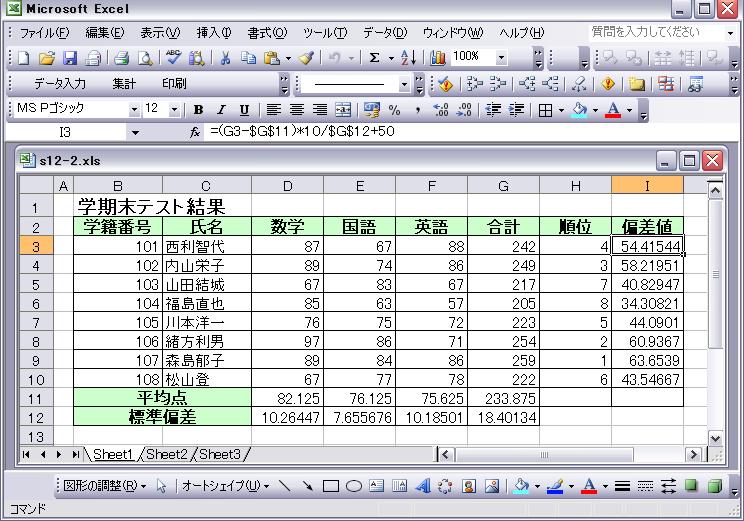This screenshot has width=744, height=521.
Task: Apply red font color on formatting toolbar
Action: pos(614,110)
